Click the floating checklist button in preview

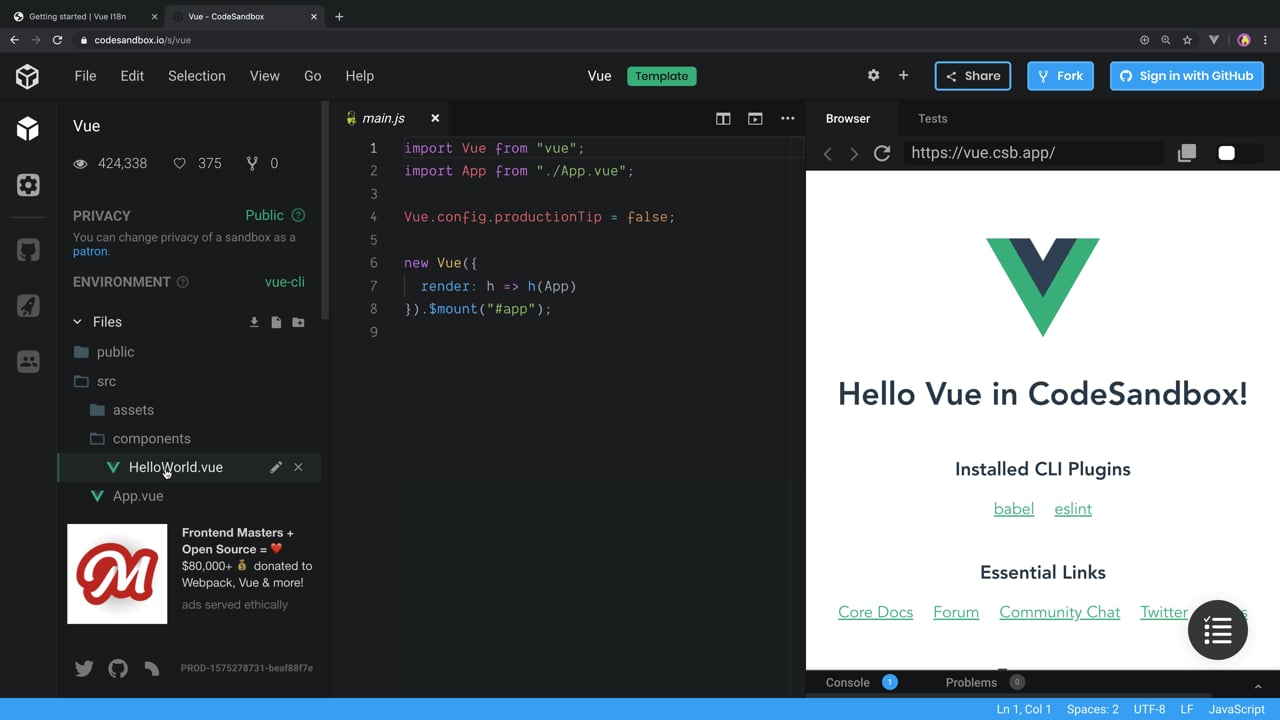coord(1218,630)
